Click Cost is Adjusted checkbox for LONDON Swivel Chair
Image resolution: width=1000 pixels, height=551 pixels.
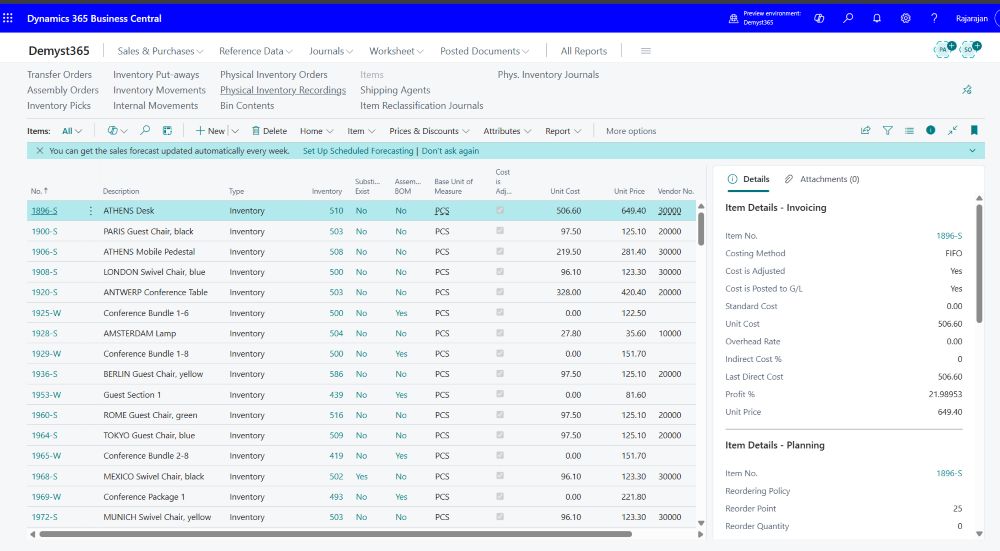coord(500,271)
